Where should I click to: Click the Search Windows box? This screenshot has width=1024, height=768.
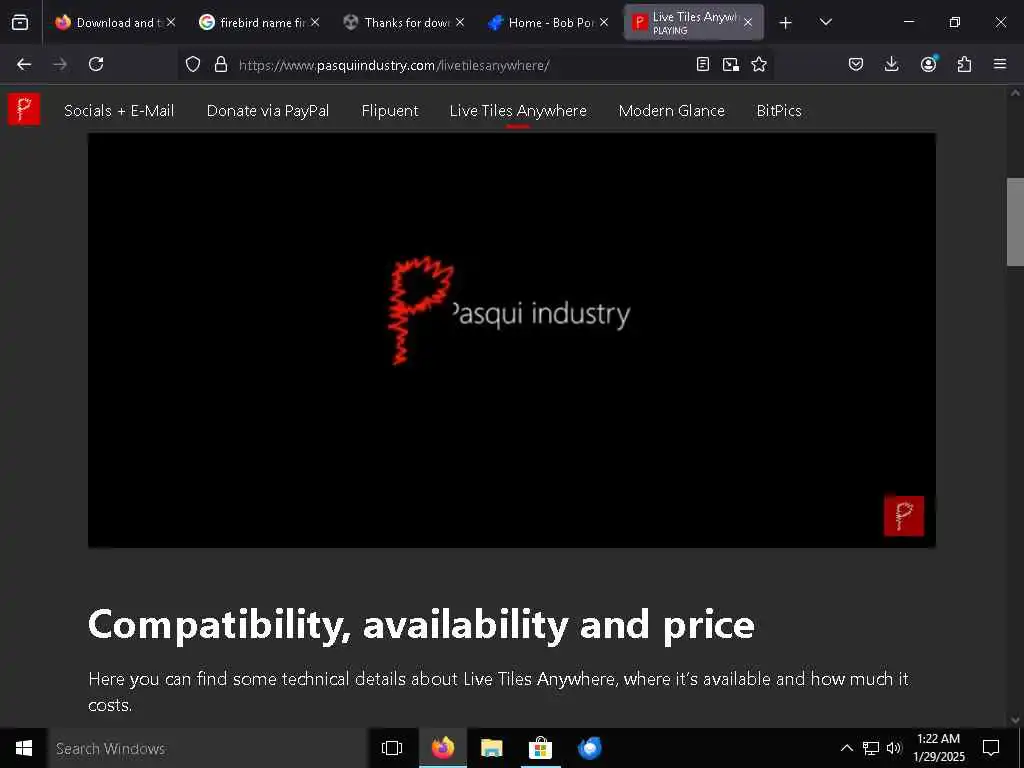coord(208,748)
